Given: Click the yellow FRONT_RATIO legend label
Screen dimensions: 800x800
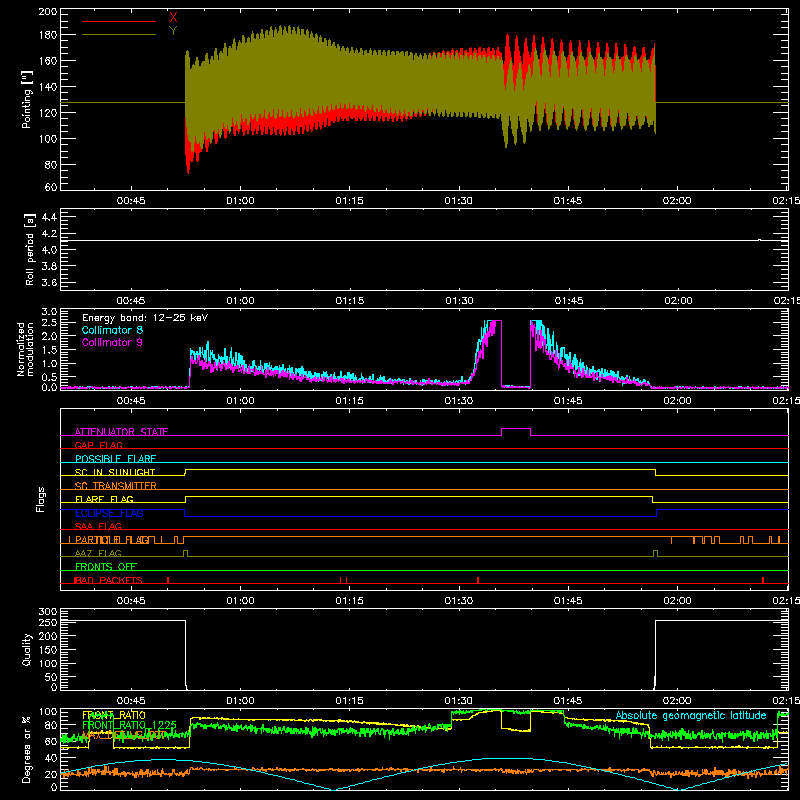Looking at the screenshot, I should point(114,715).
